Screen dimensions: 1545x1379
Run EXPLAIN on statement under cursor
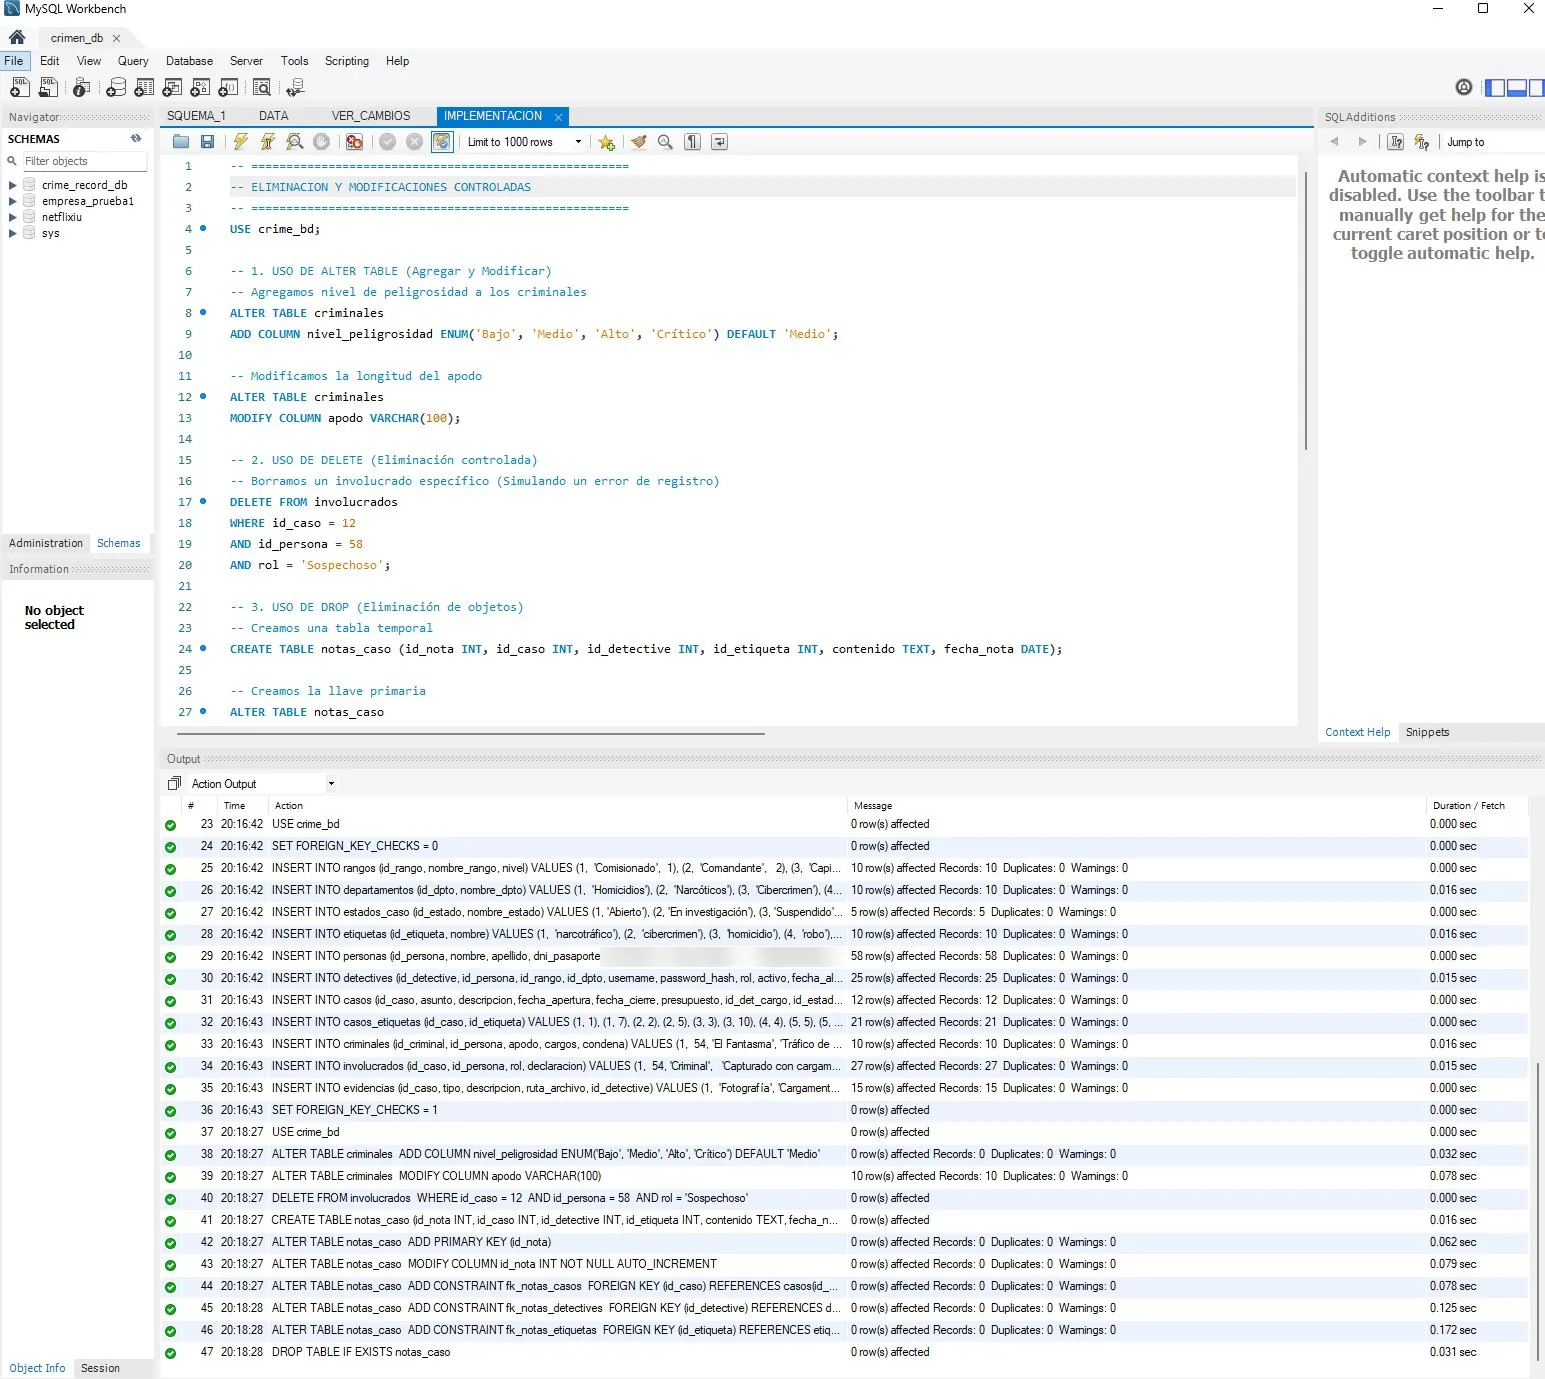click(294, 142)
